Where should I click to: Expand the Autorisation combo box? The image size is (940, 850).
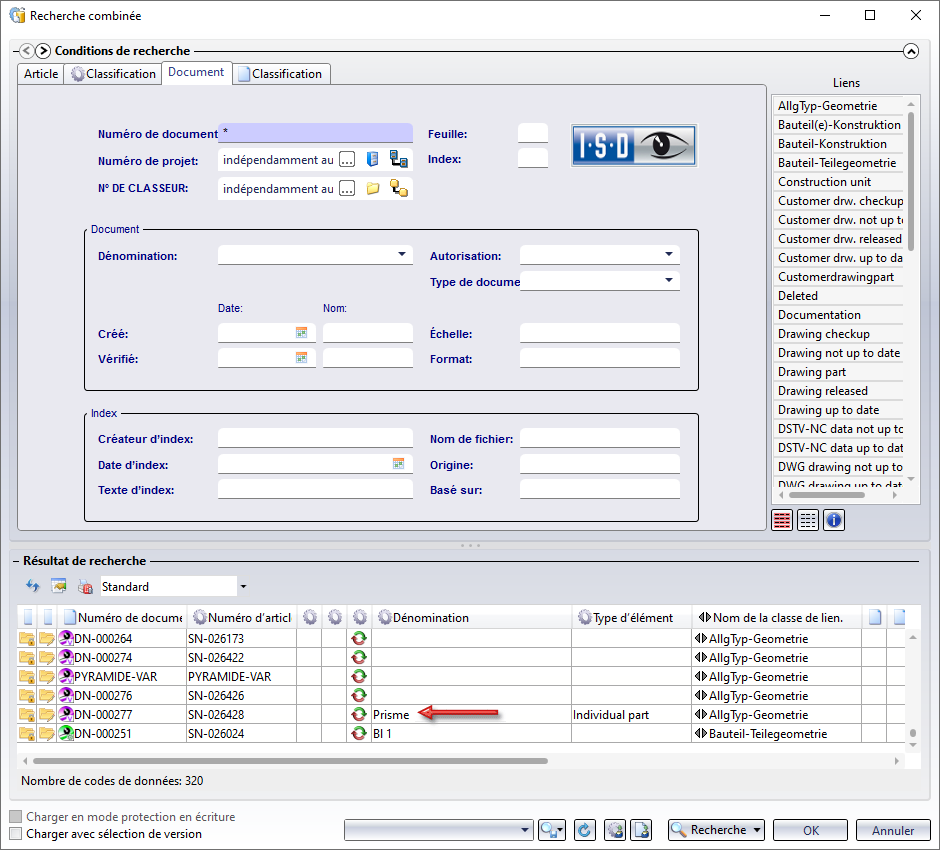point(669,256)
